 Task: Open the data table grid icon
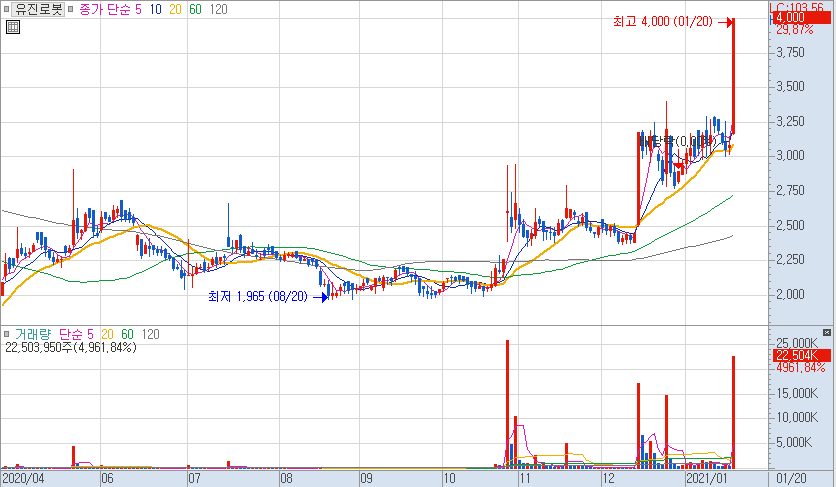tap(13, 27)
